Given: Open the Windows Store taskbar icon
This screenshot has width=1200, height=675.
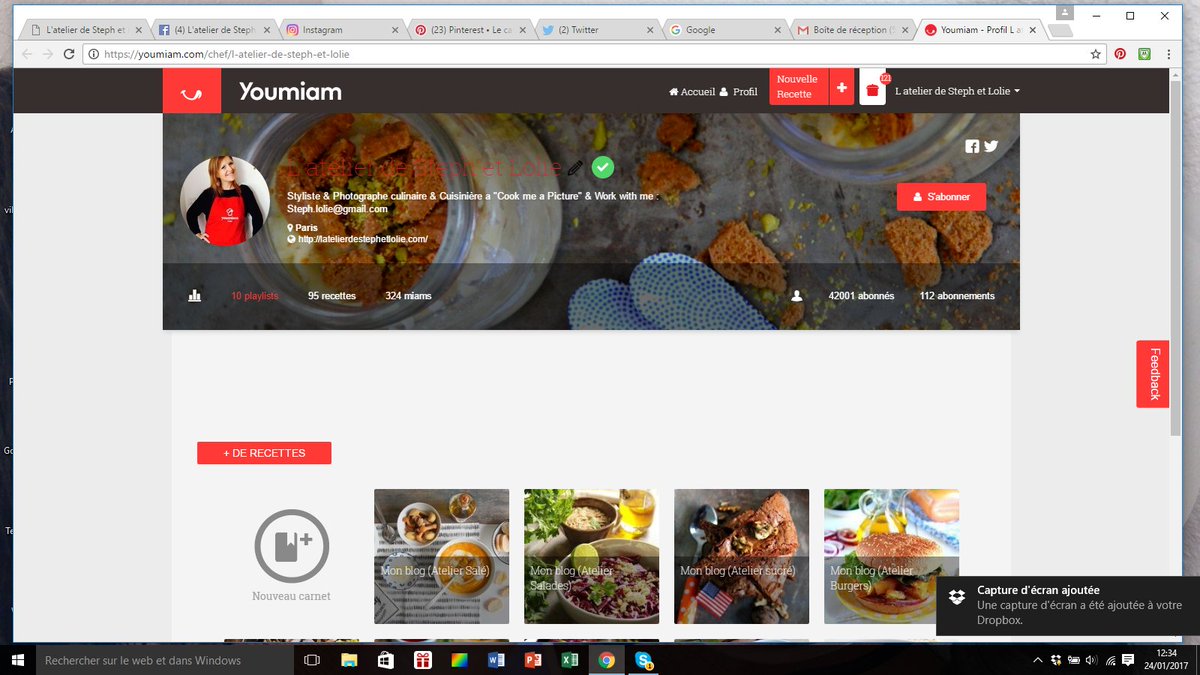Looking at the screenshot, I should (x=386, y=660).
